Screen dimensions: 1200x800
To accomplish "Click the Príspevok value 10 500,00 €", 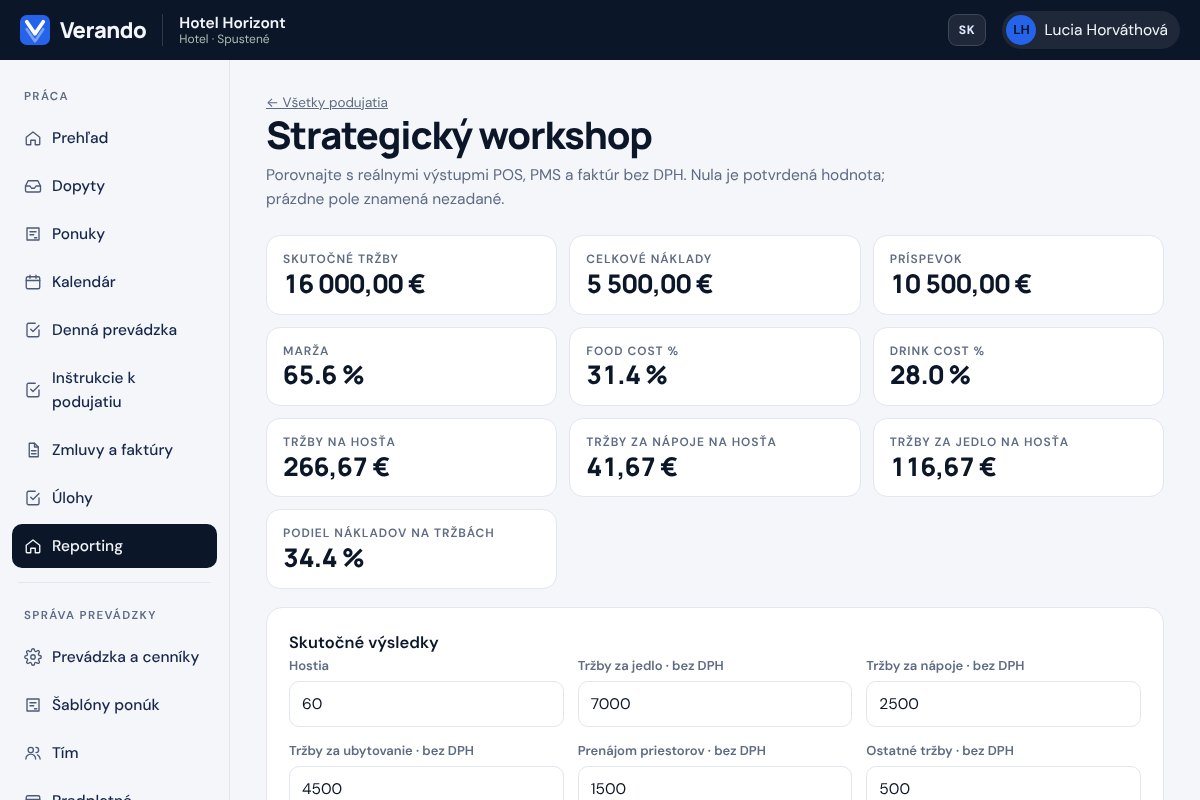I will tap(961, 284).
